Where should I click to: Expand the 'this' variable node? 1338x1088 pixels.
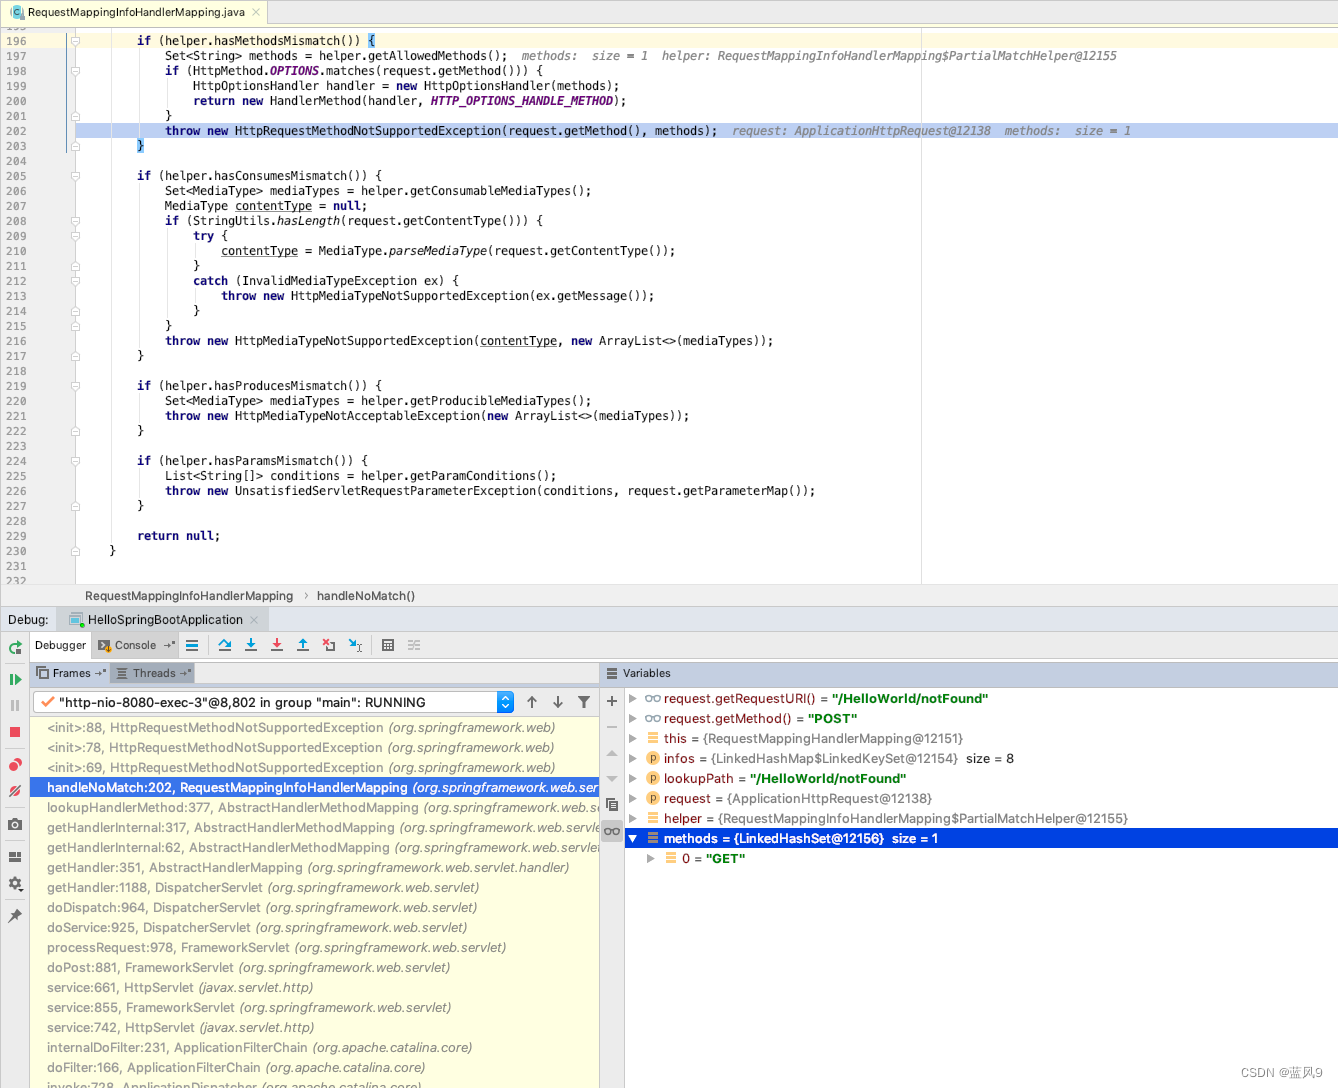[x=632, y=738]
